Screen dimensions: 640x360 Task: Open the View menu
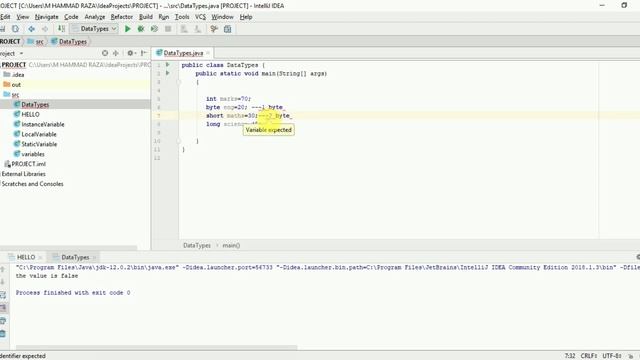click(22, 17)
